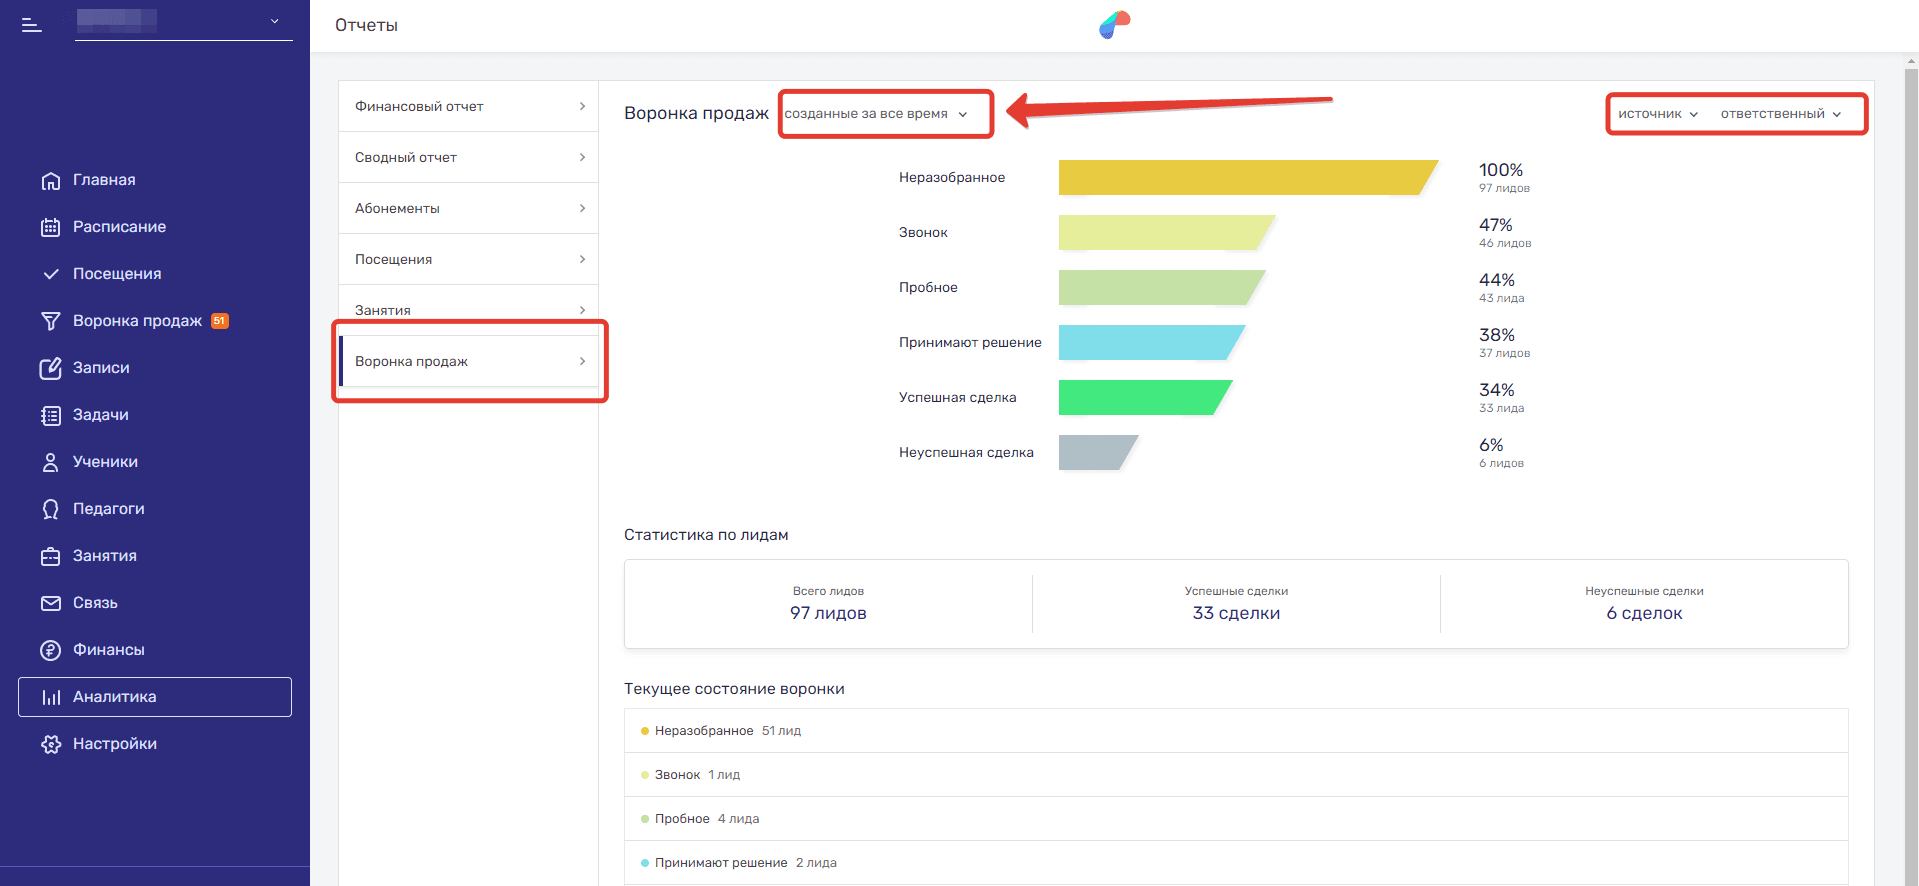This screenshot has width=1919, height=886.
Task: Click the Расписание calendar icon
Action: click(51, 228)
